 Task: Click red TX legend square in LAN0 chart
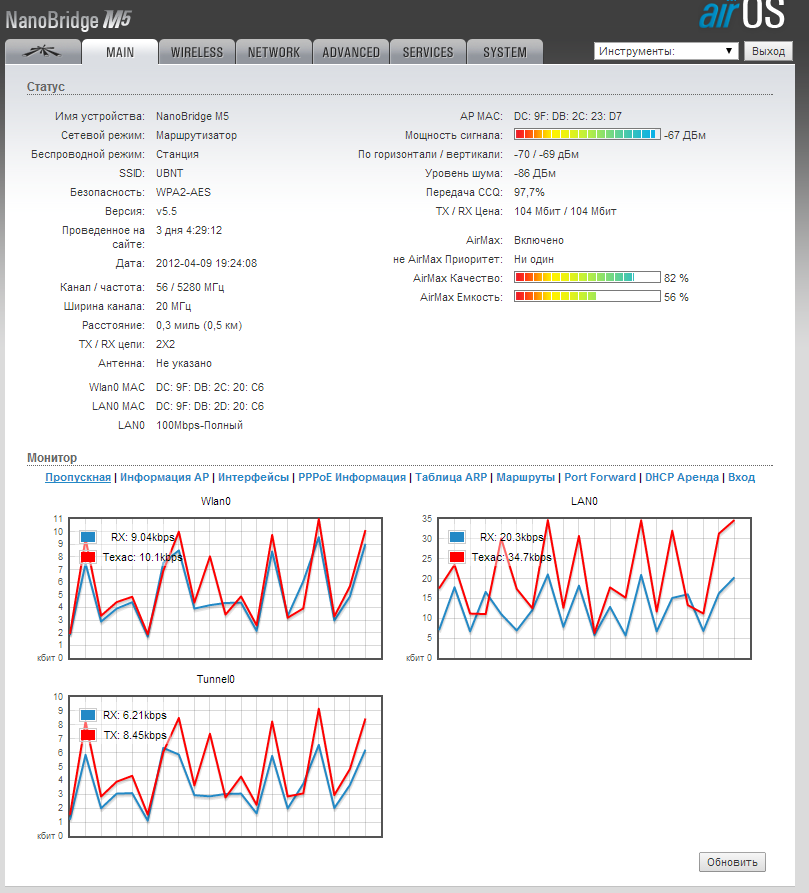(457, 557)
